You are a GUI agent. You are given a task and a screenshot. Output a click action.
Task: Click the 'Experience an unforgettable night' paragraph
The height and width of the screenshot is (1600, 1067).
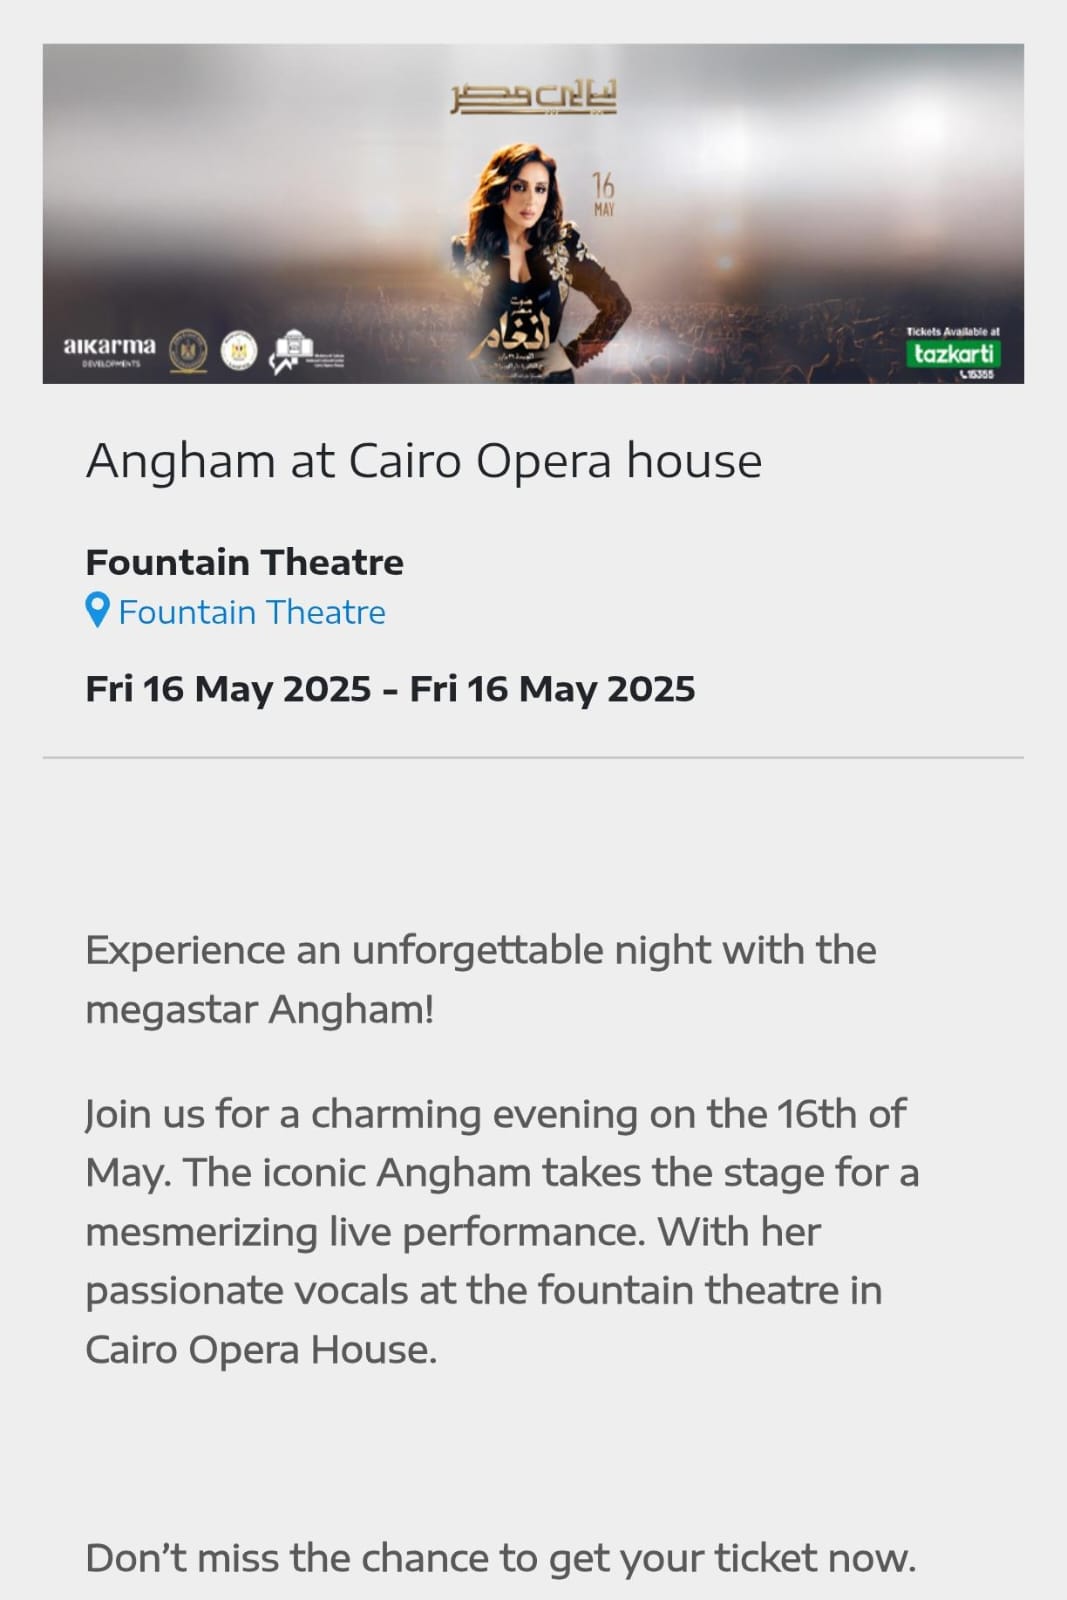point(481,979)
